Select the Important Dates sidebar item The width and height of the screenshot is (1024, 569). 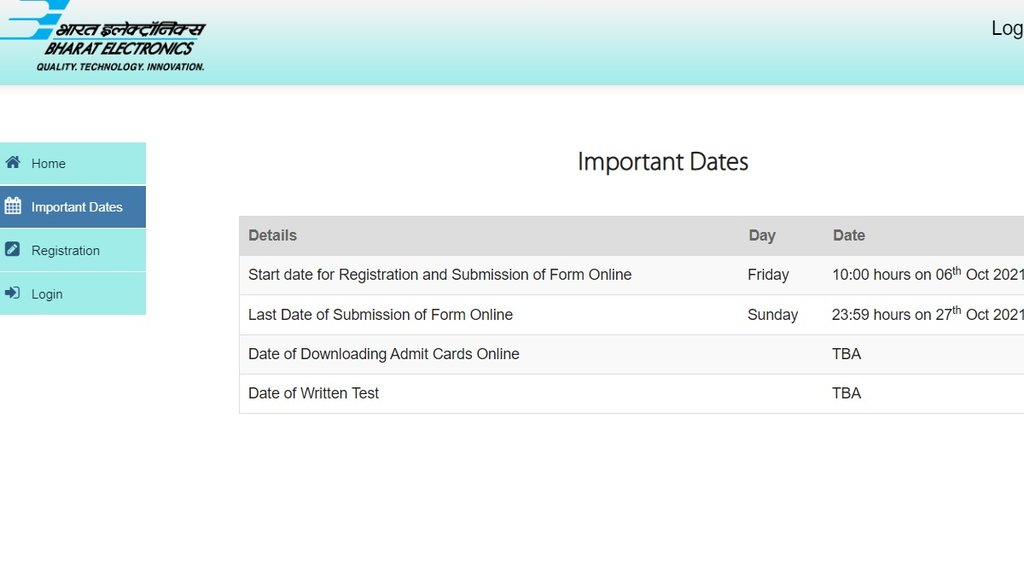point(77,207)
